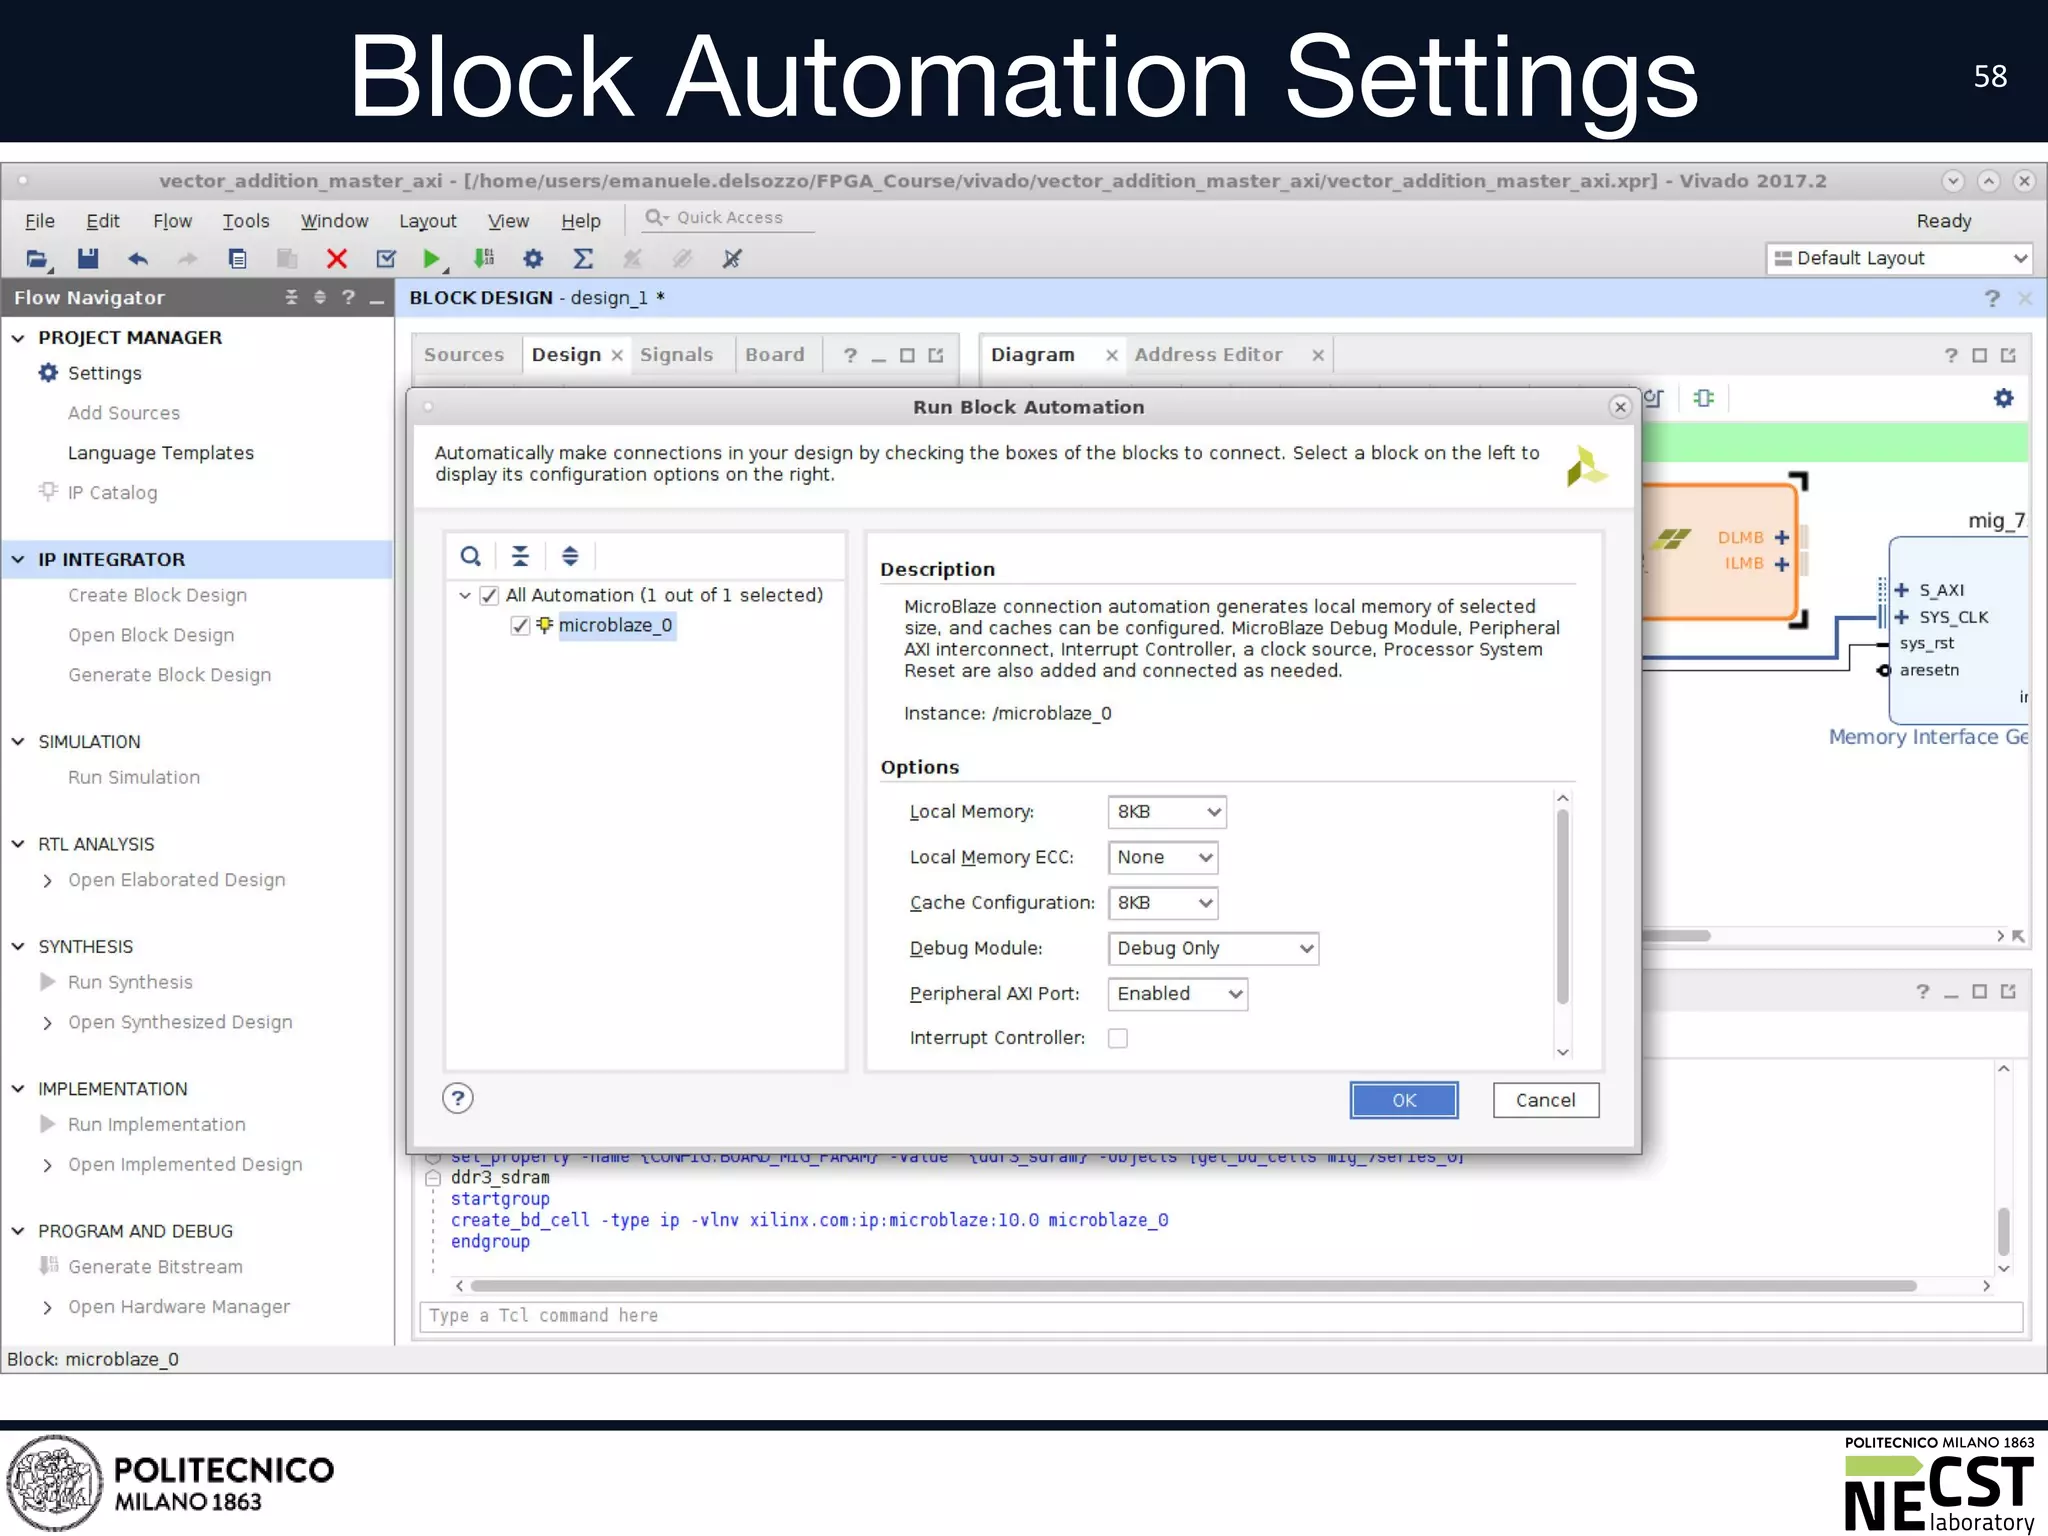
Task: Click the search icon in Run Block Automation dialog
Action: pos(470,556)
